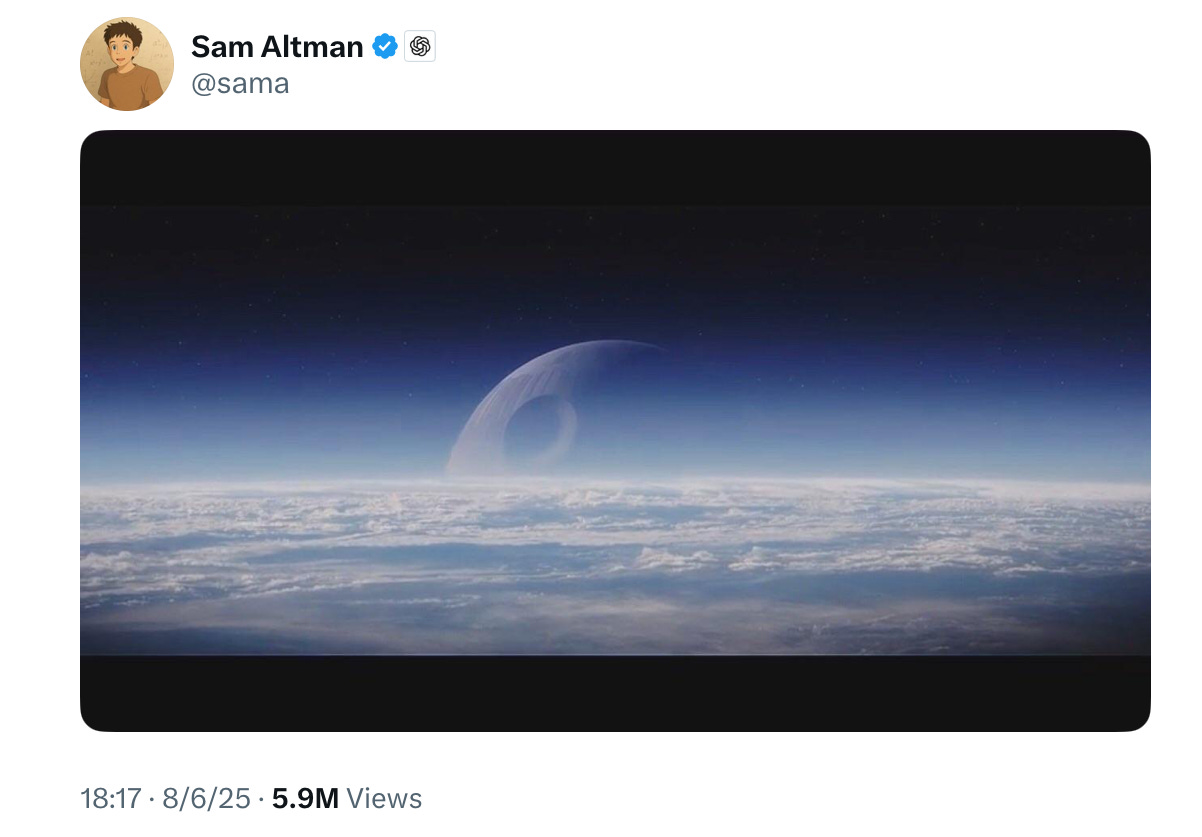The image size is (1202, 837).
Task: Click Sam Altman's profile avatar
Action: [127, 64]
